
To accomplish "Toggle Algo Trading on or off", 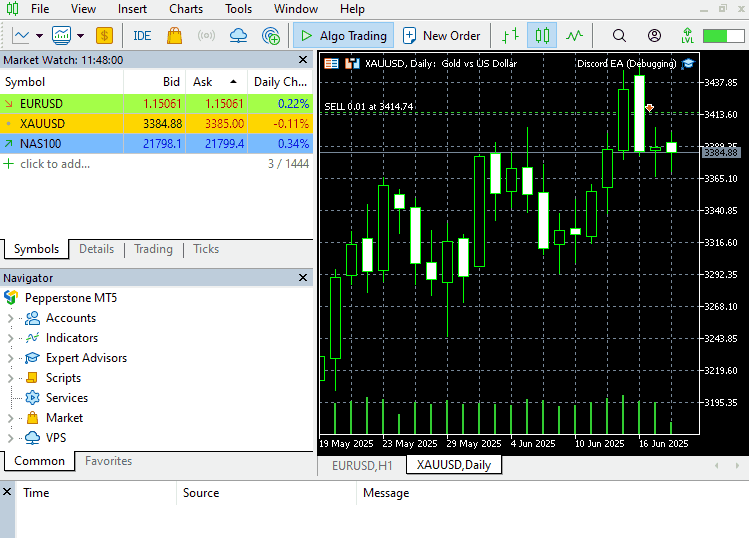I will point(343,35).
